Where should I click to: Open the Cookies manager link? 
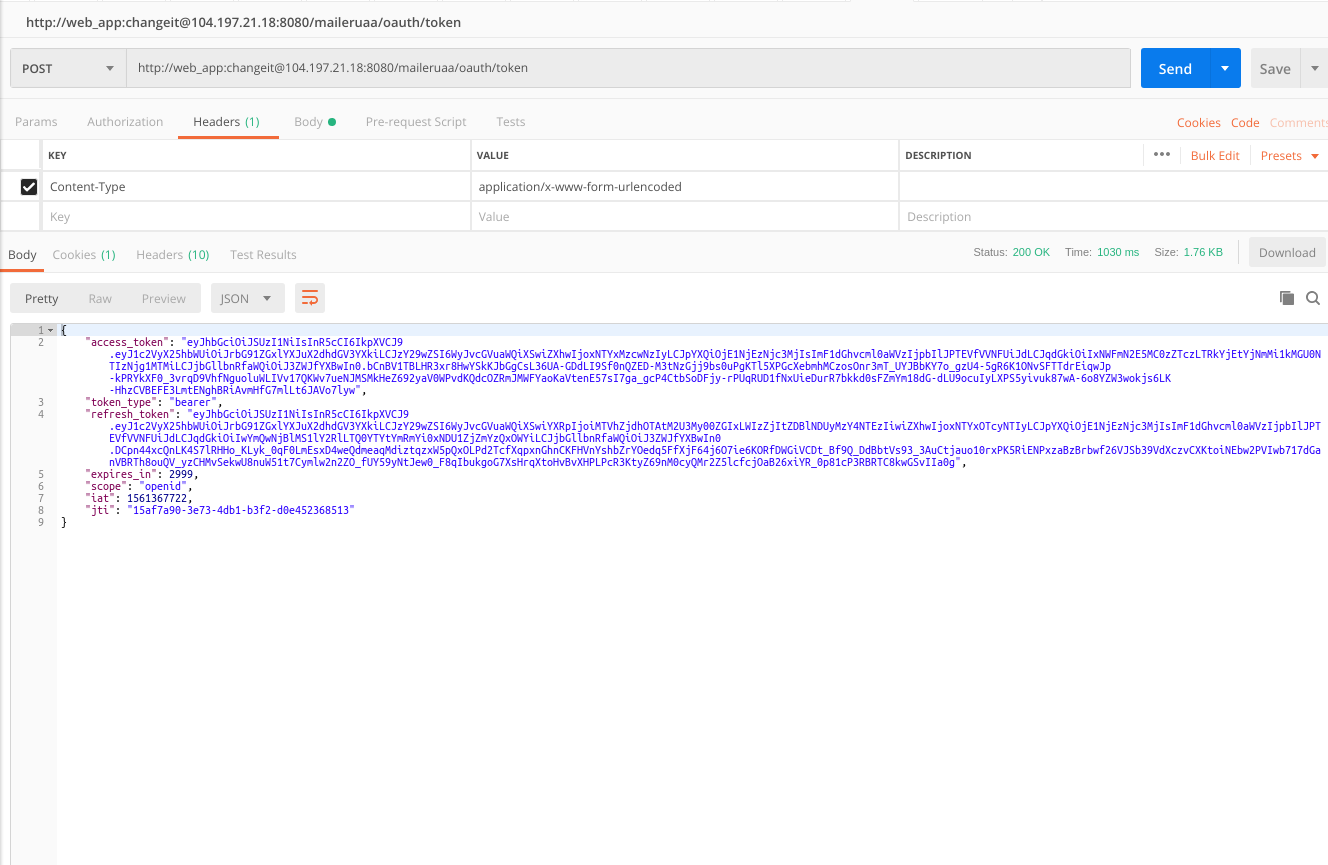[1198, 122]
